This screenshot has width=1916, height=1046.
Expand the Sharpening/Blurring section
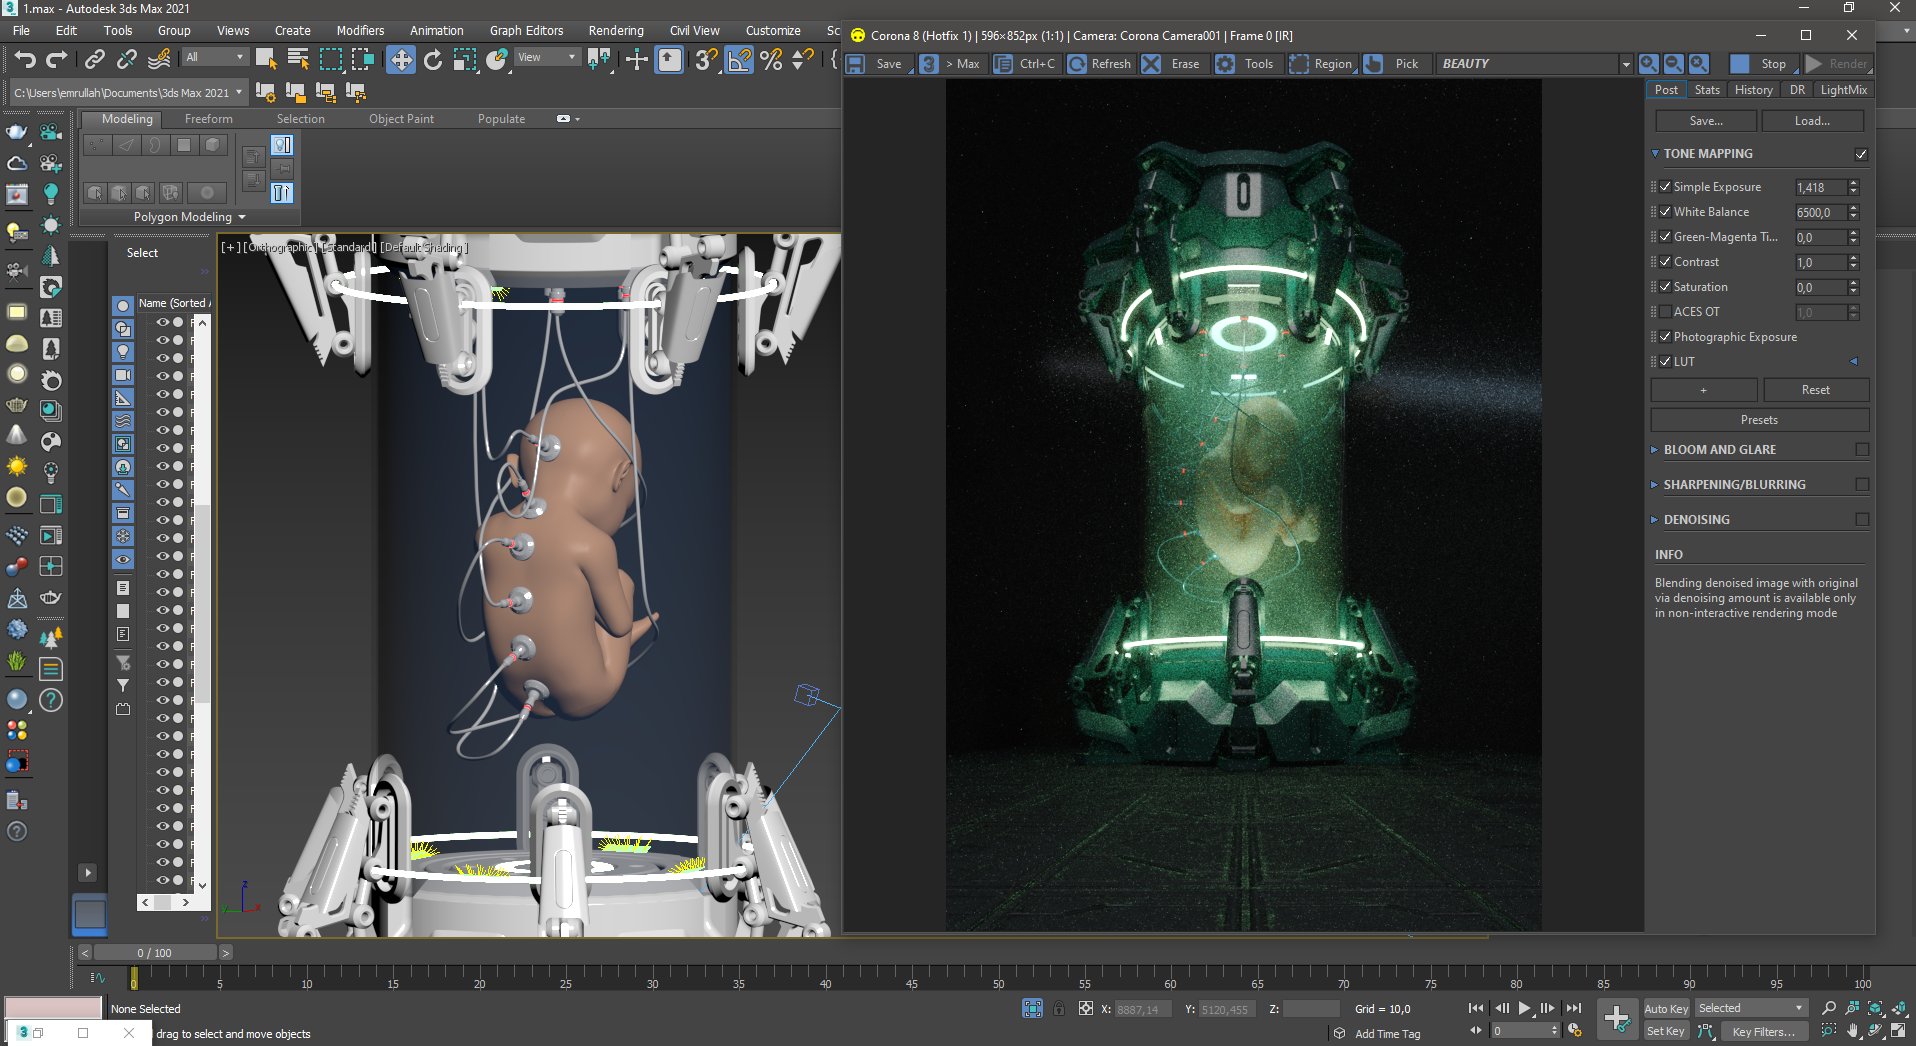[x=1654, y=485]
